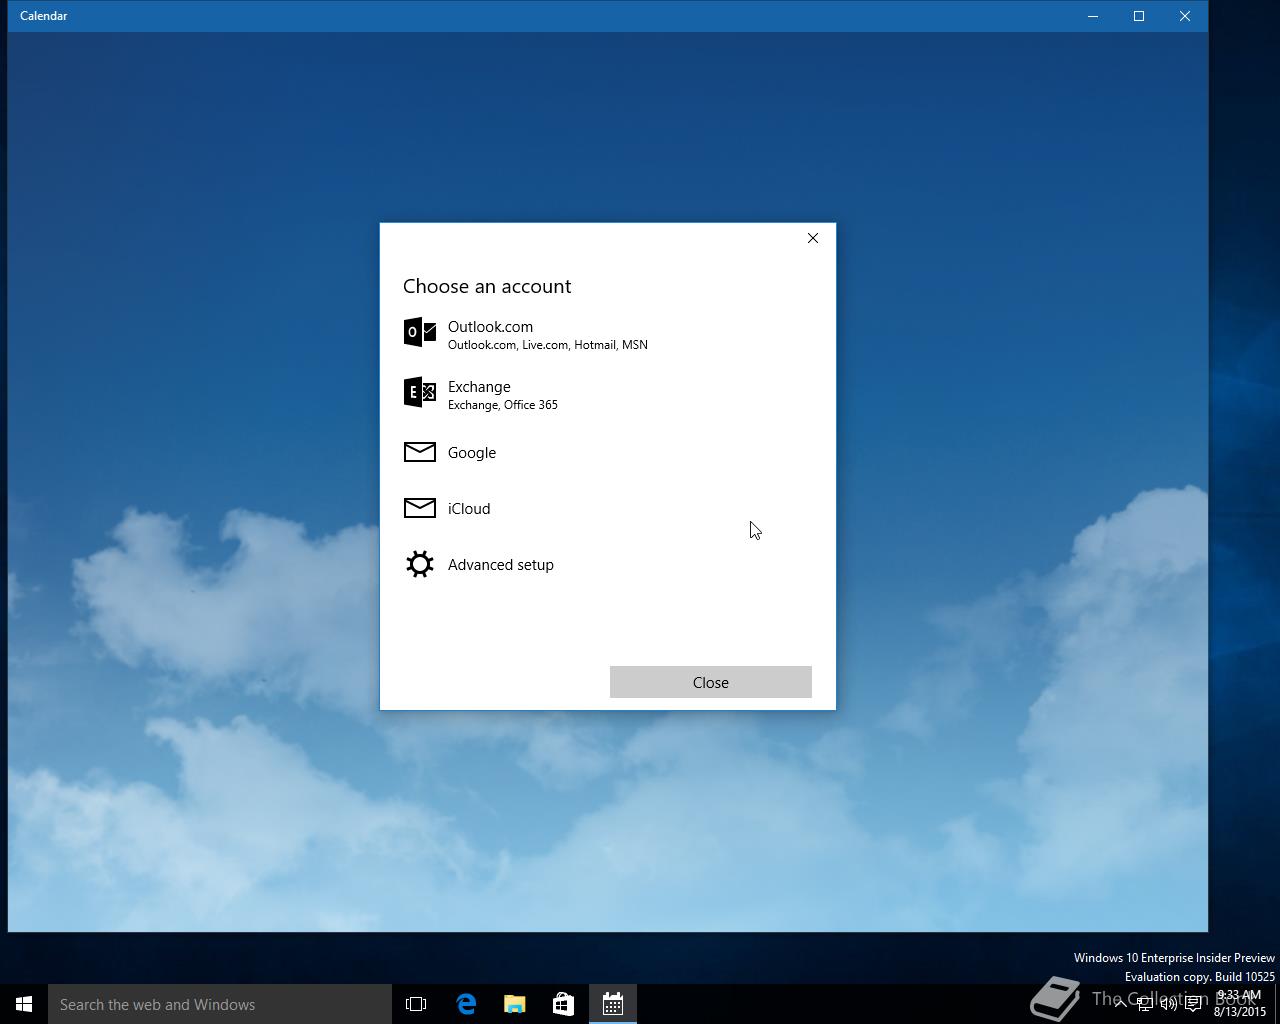Open the taskbar clock and date
Screen dimensions: 1280x1024
1240,1004
